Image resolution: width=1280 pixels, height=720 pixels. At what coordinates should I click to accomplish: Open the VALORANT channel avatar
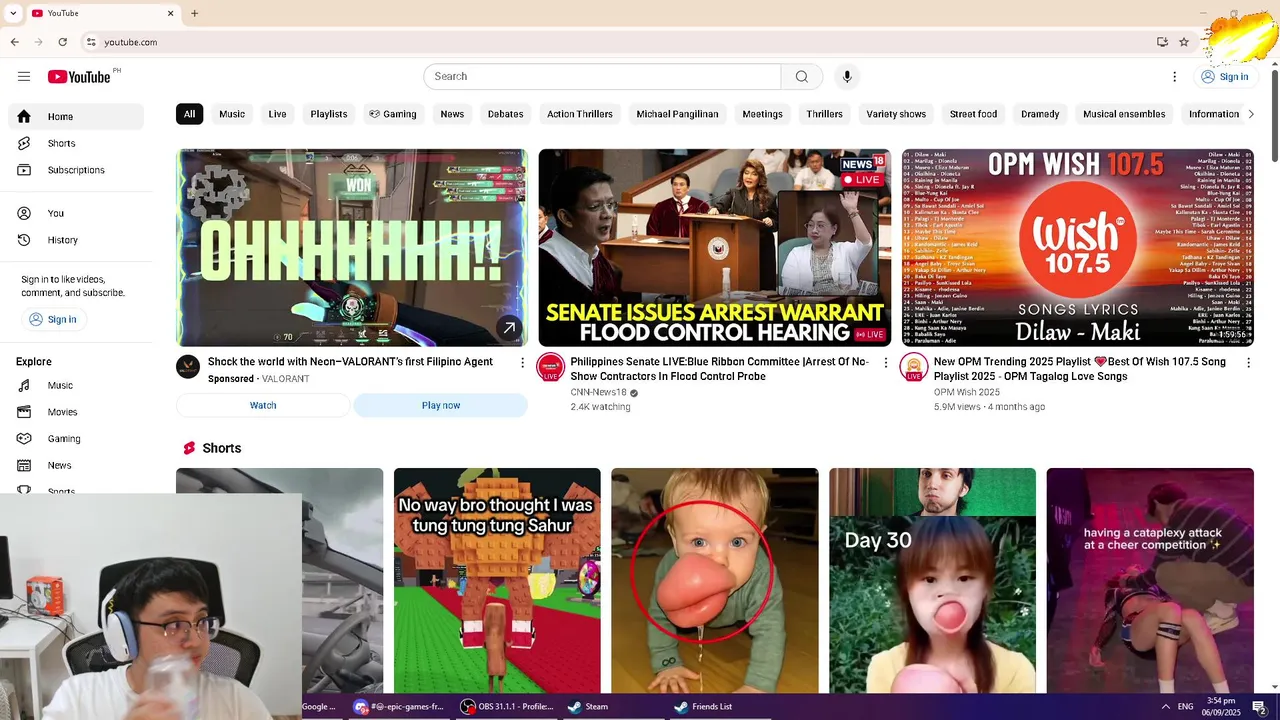coord(188,367)
